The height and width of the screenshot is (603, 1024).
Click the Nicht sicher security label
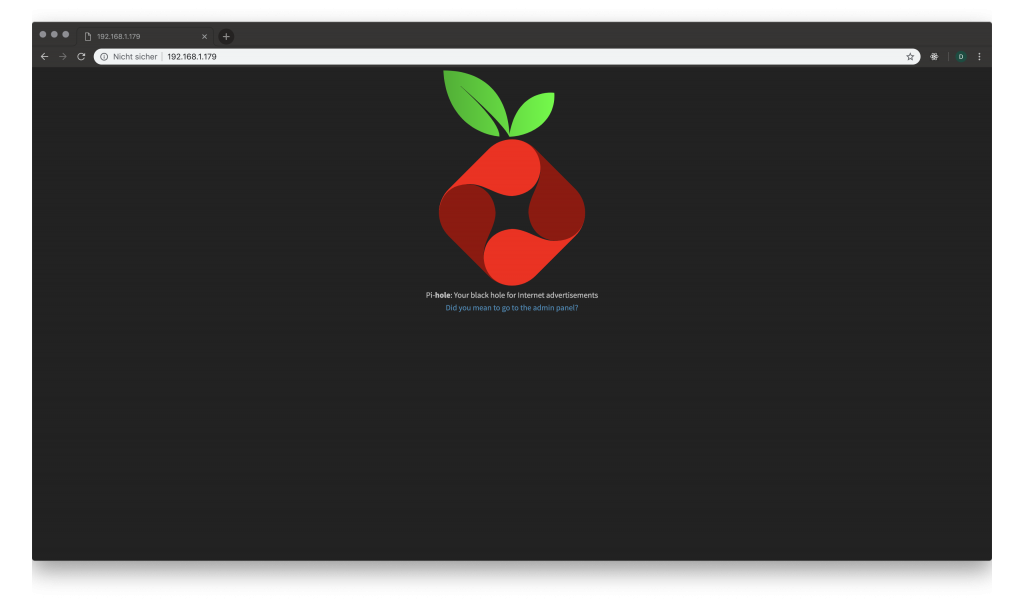click(x=135, y=57)
